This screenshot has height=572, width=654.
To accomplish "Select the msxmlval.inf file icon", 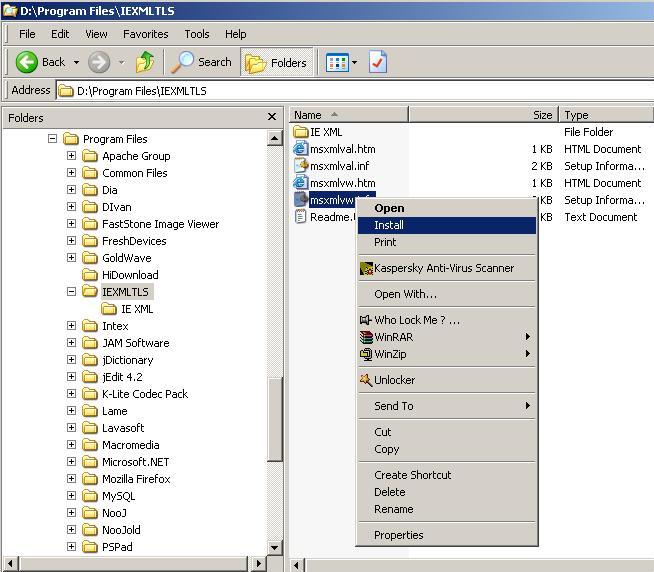I will tap(300, 166).
